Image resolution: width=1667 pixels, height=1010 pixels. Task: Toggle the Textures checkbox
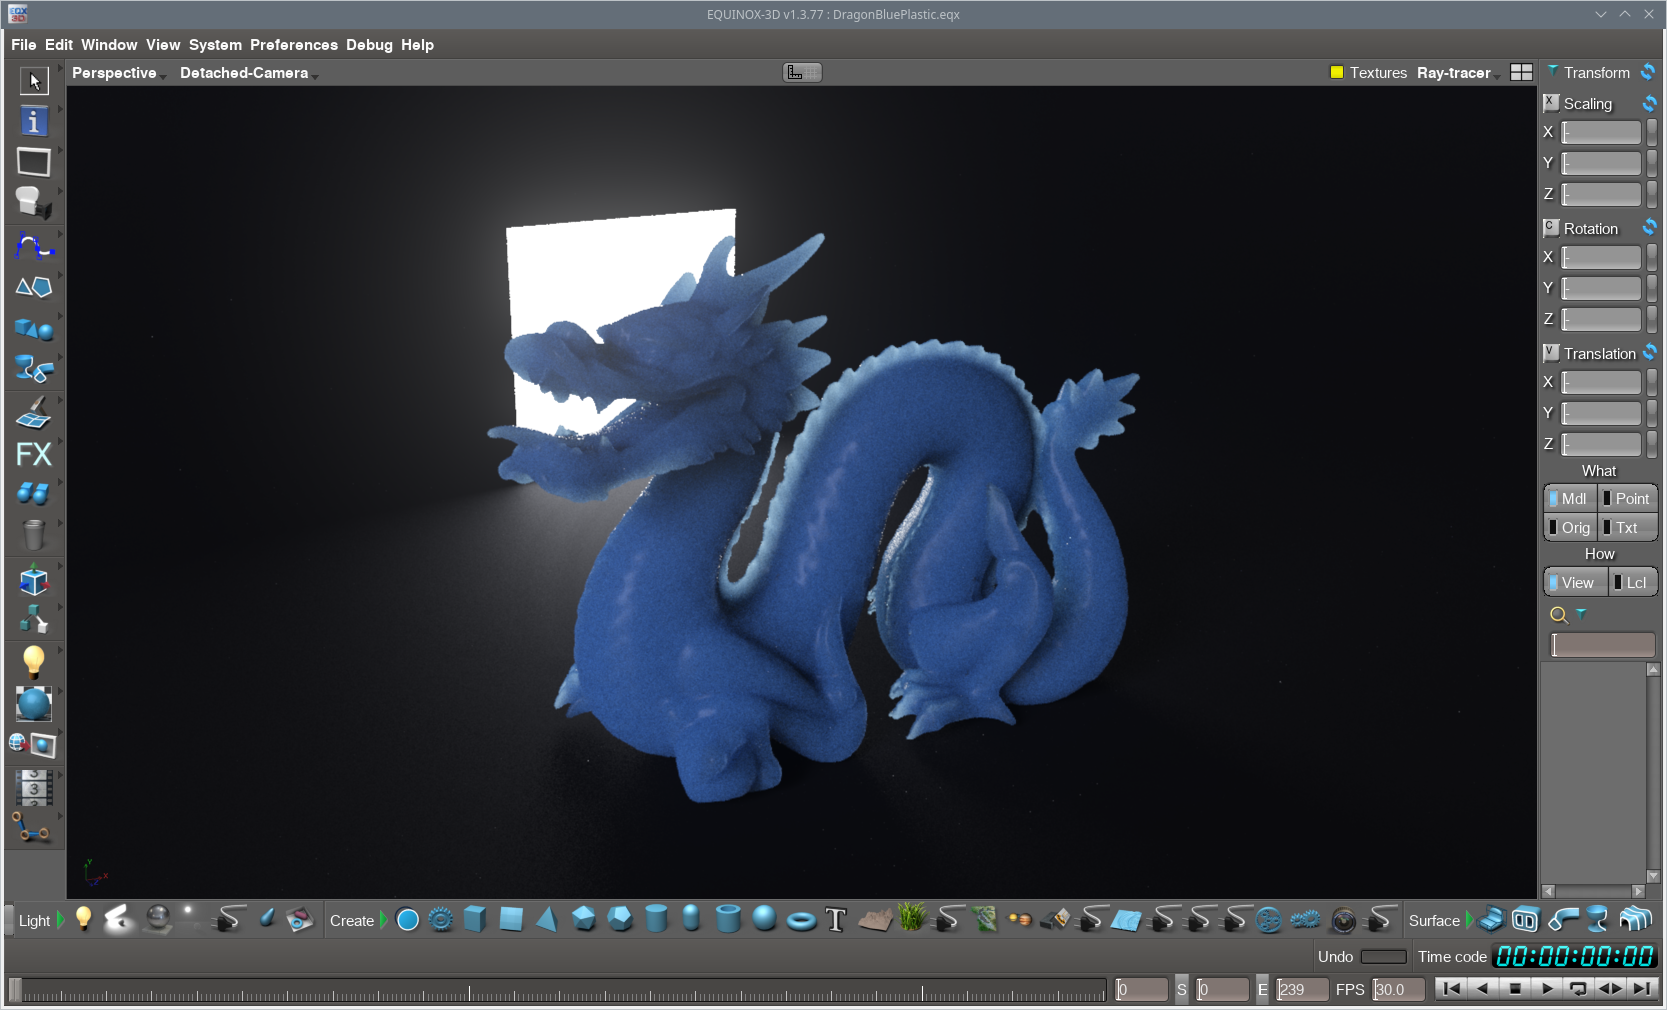1337,73
